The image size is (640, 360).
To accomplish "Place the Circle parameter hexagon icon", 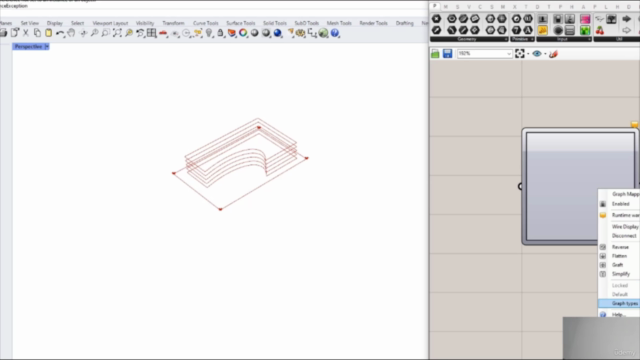I will [x=452, y=19].
